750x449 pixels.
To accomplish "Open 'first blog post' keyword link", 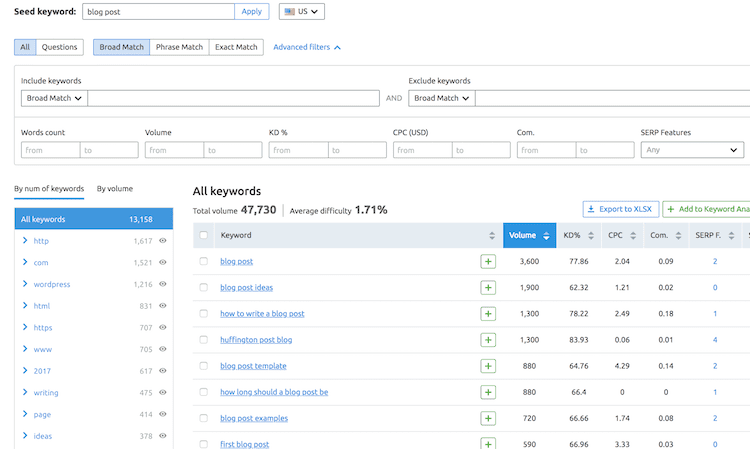I will 244,444.
